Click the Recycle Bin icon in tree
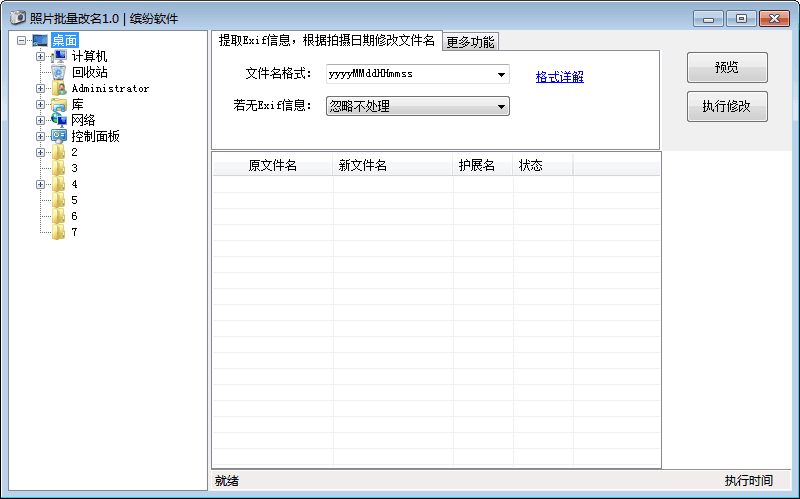The image size is (800, 499). pos(58,72)
